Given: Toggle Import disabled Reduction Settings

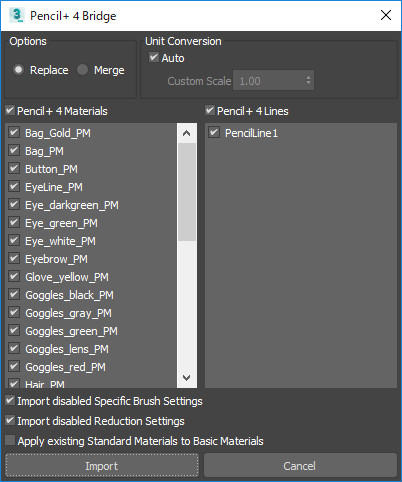Looking at the screenshot, I should click(10, 420).
